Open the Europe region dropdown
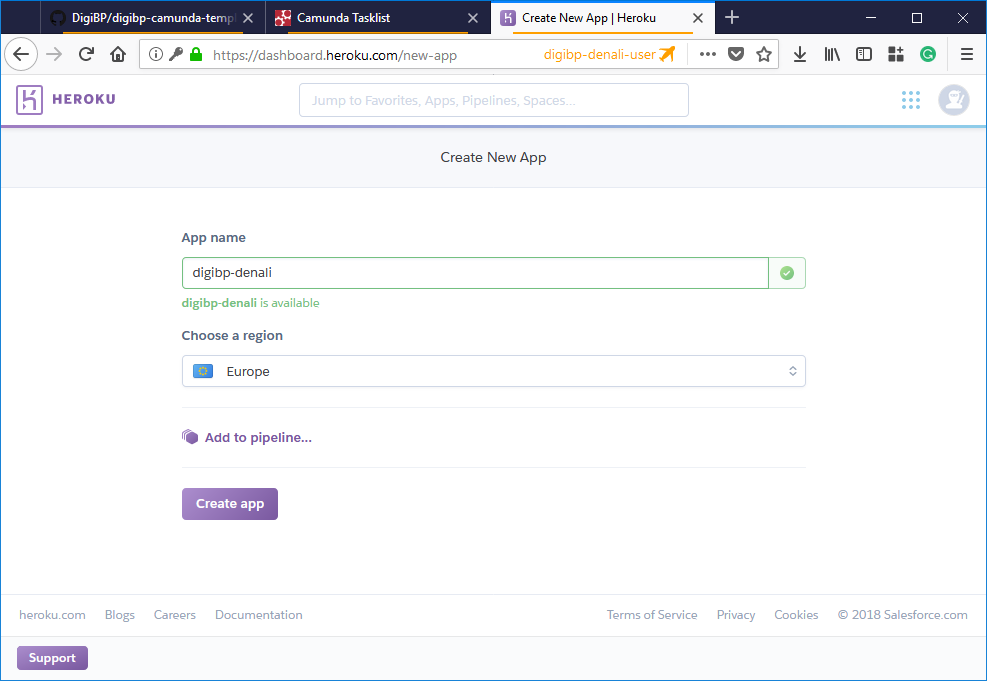Screen dimensions: 987x681 coord(494,371)
